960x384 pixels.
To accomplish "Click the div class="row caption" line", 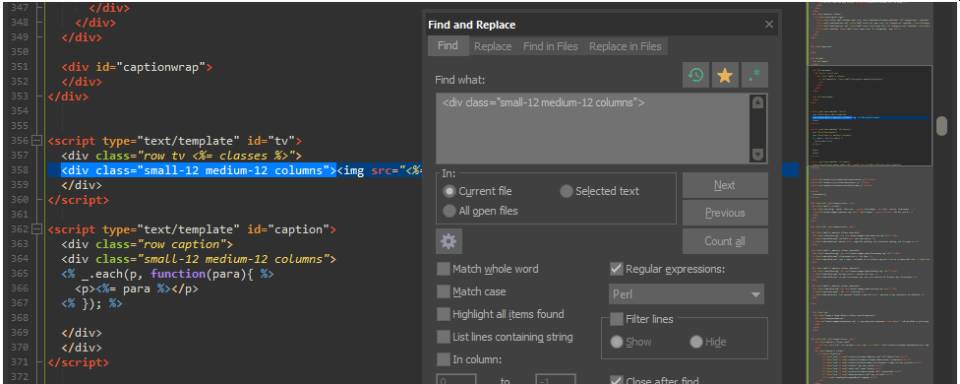I will click(147, 244).
